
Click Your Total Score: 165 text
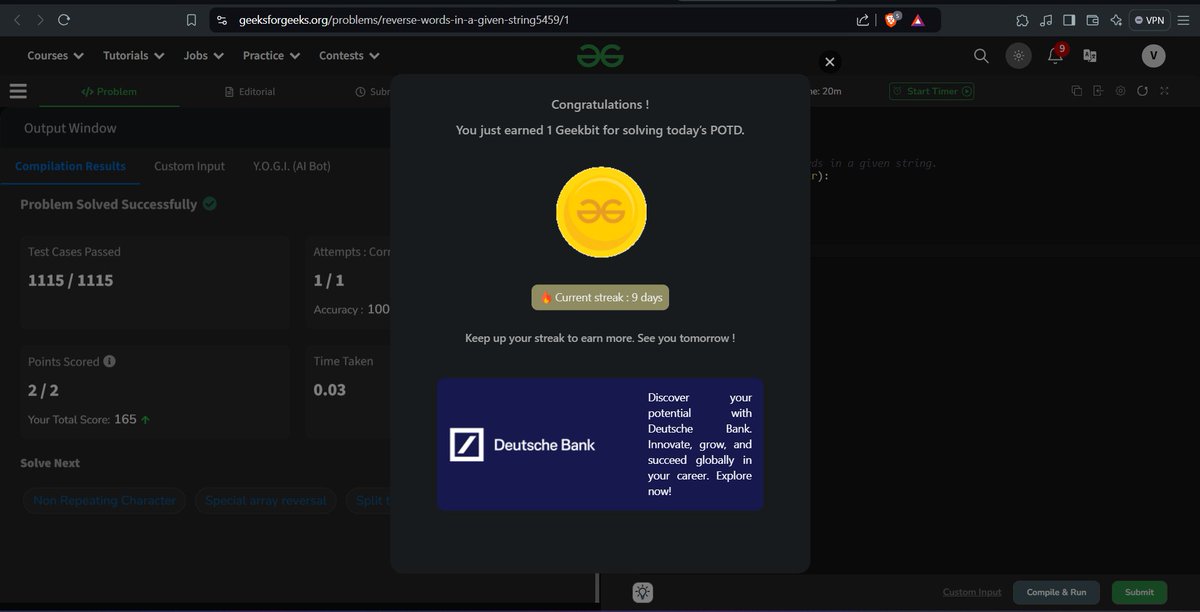82,419
